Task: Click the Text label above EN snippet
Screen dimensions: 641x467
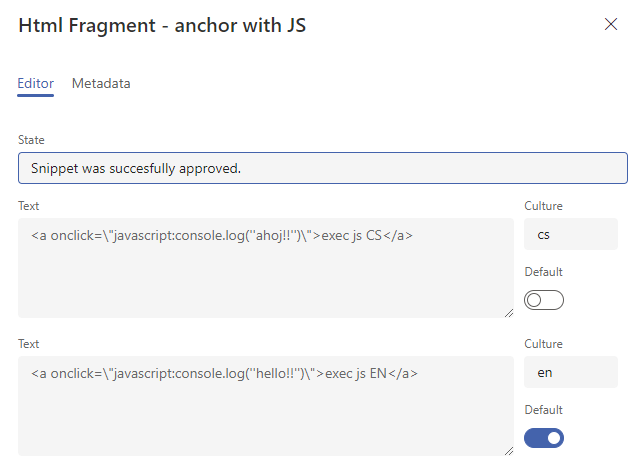Action: click(29, 344)
